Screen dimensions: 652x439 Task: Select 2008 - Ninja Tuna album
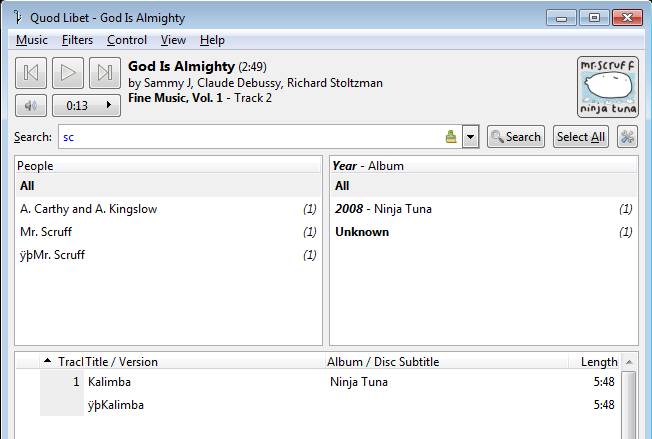[x=484, y=209]
